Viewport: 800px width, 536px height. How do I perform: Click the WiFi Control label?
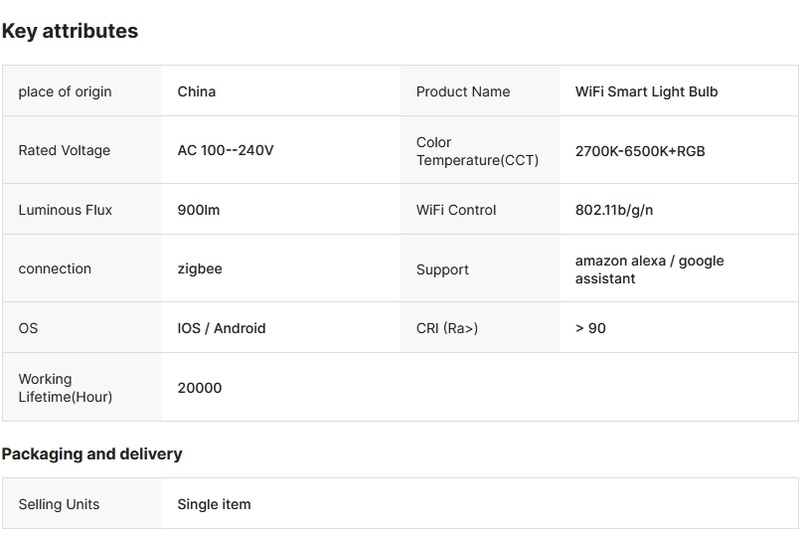tap(456, 210)
